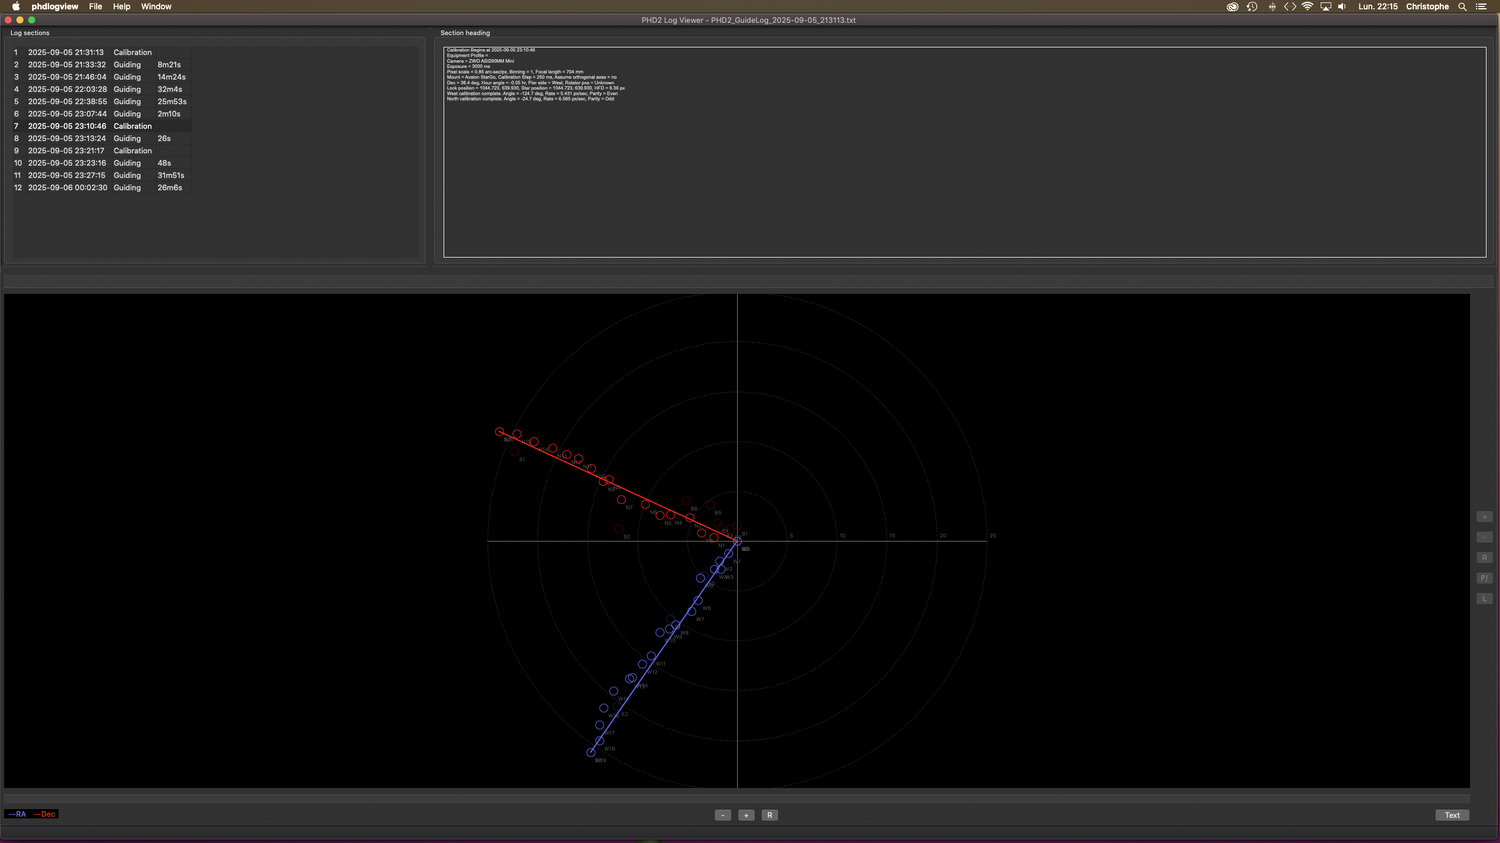Open the Window menu
Image resolution: width=1500 pixels, height=843 pixels.
pos(156,6)
